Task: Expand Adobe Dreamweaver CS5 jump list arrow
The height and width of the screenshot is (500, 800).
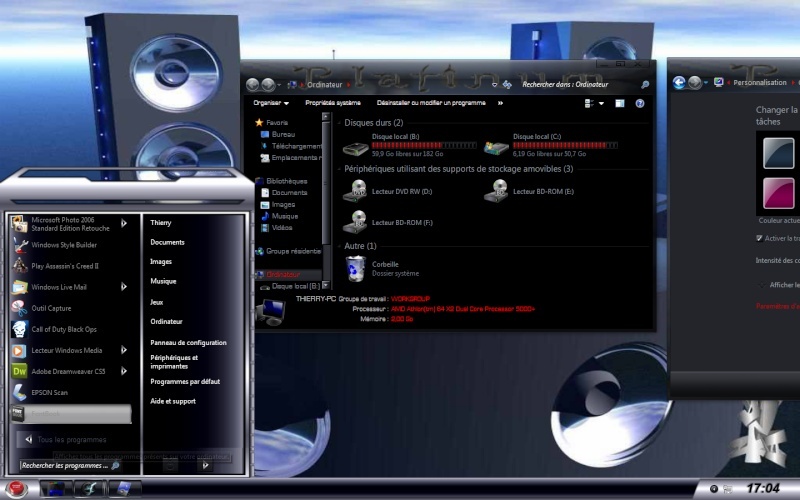Action: click(123, 371)
